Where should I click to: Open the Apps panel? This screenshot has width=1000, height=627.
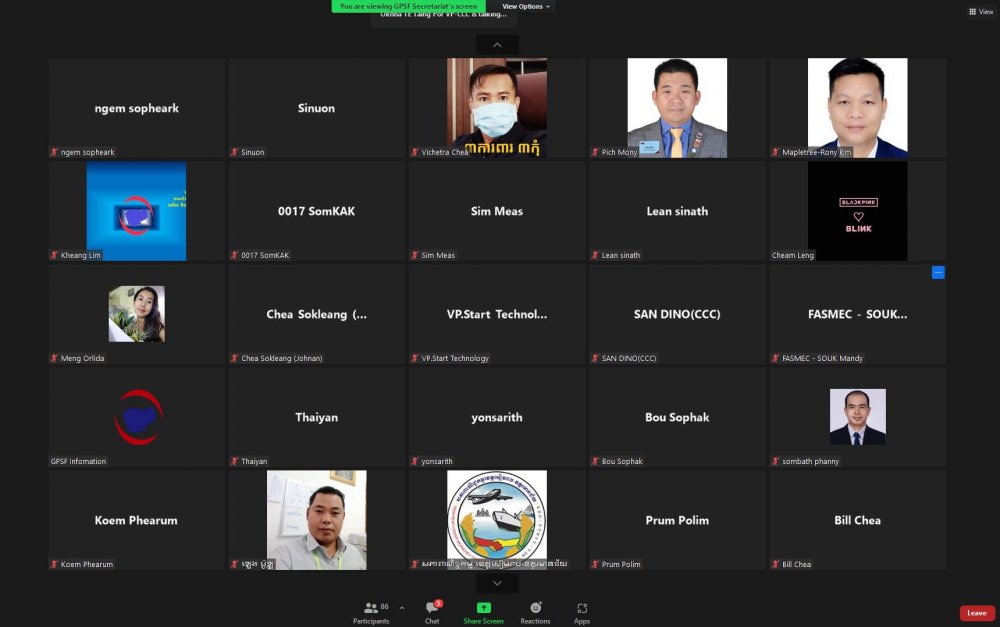tap(582, 611)
